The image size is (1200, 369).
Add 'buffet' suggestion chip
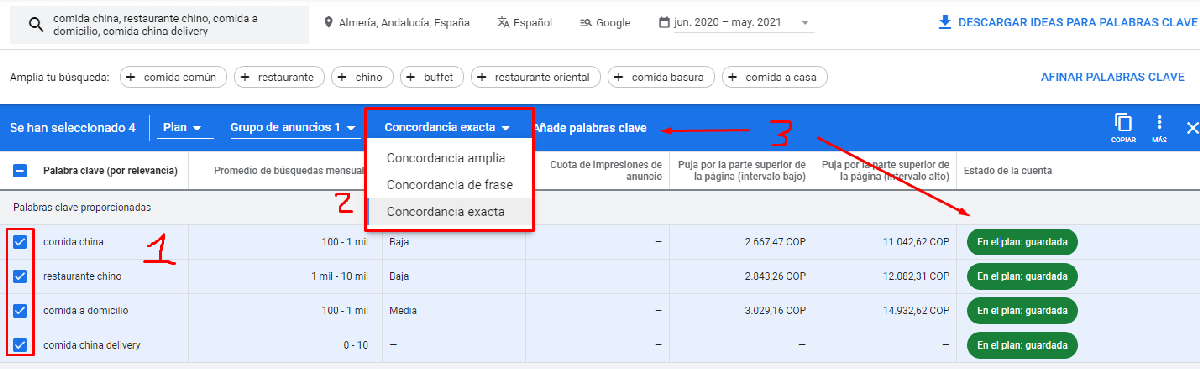(x=432, y=77)
